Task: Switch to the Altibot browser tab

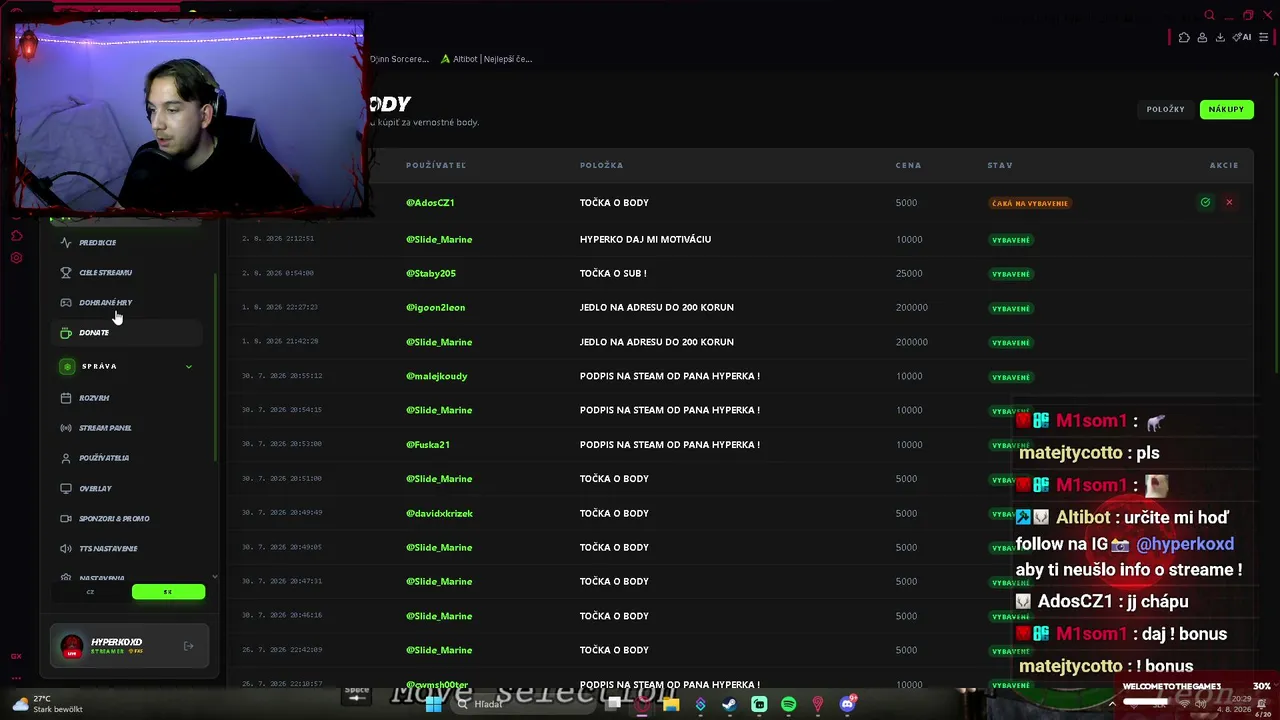Action: (x=486, y=59)
